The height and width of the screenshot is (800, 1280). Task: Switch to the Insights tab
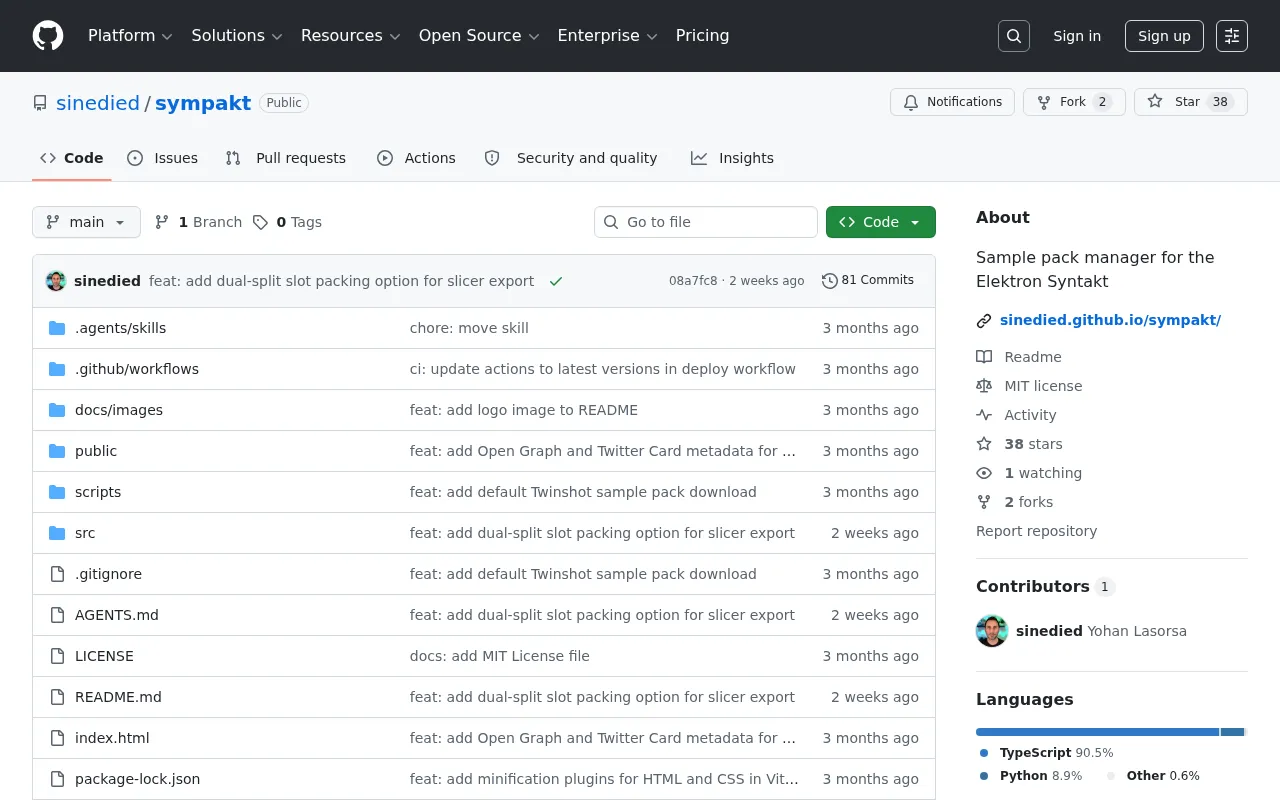pos(732,158)
